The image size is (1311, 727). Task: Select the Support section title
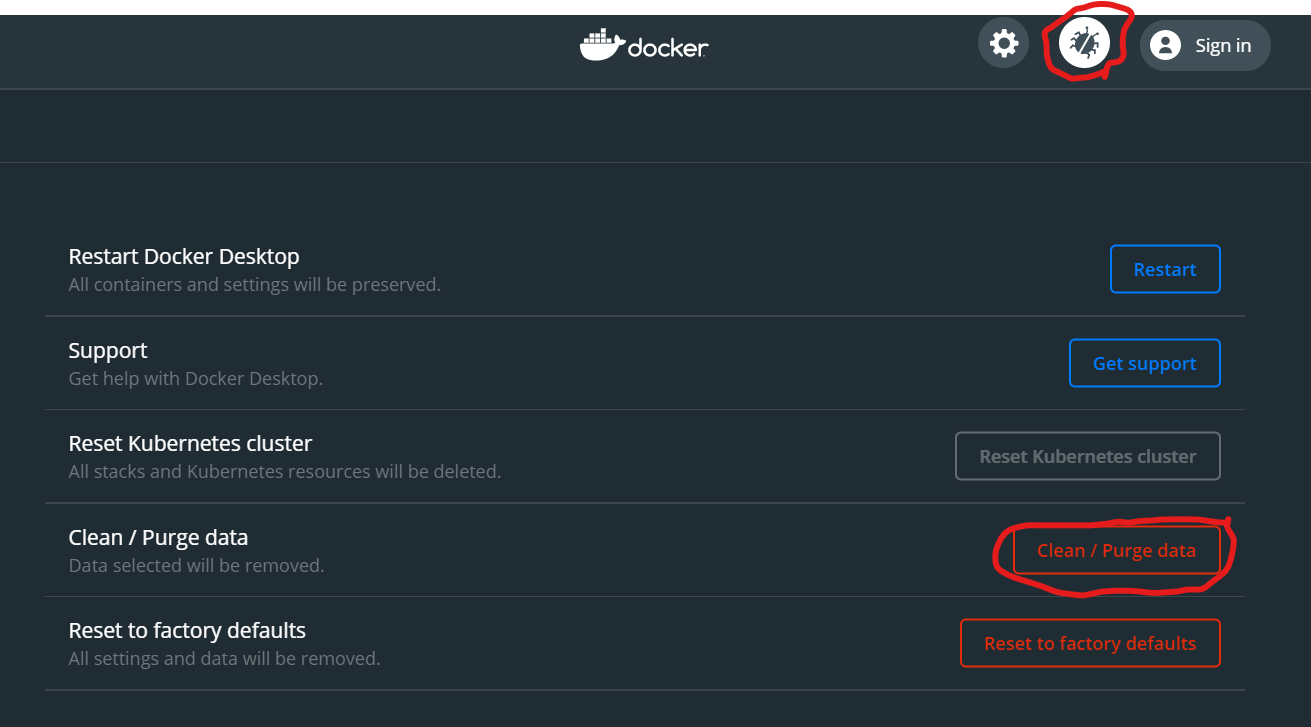coord(107,350)
